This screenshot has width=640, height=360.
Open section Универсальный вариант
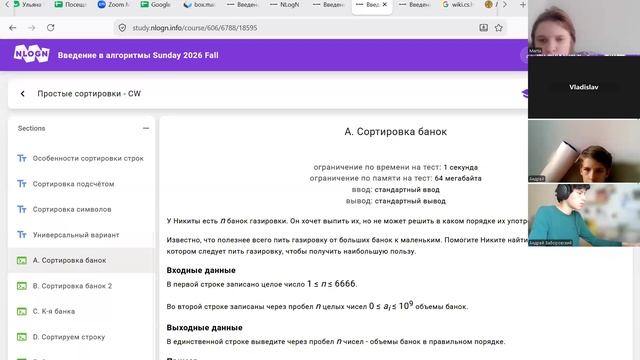(81, 235)
